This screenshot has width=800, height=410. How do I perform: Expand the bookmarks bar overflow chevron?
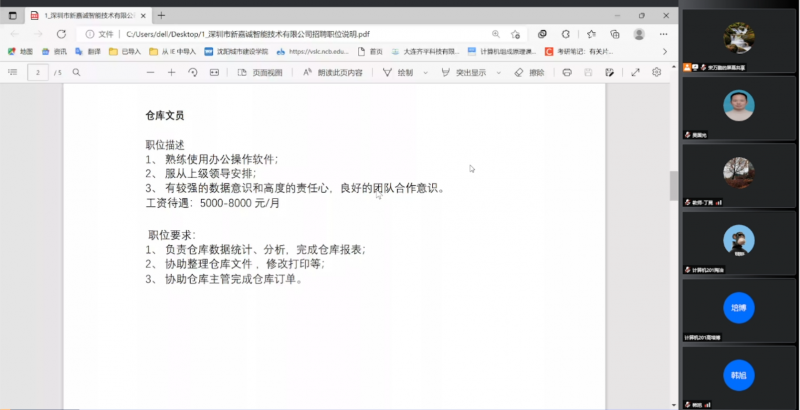[x=667, y=51]
